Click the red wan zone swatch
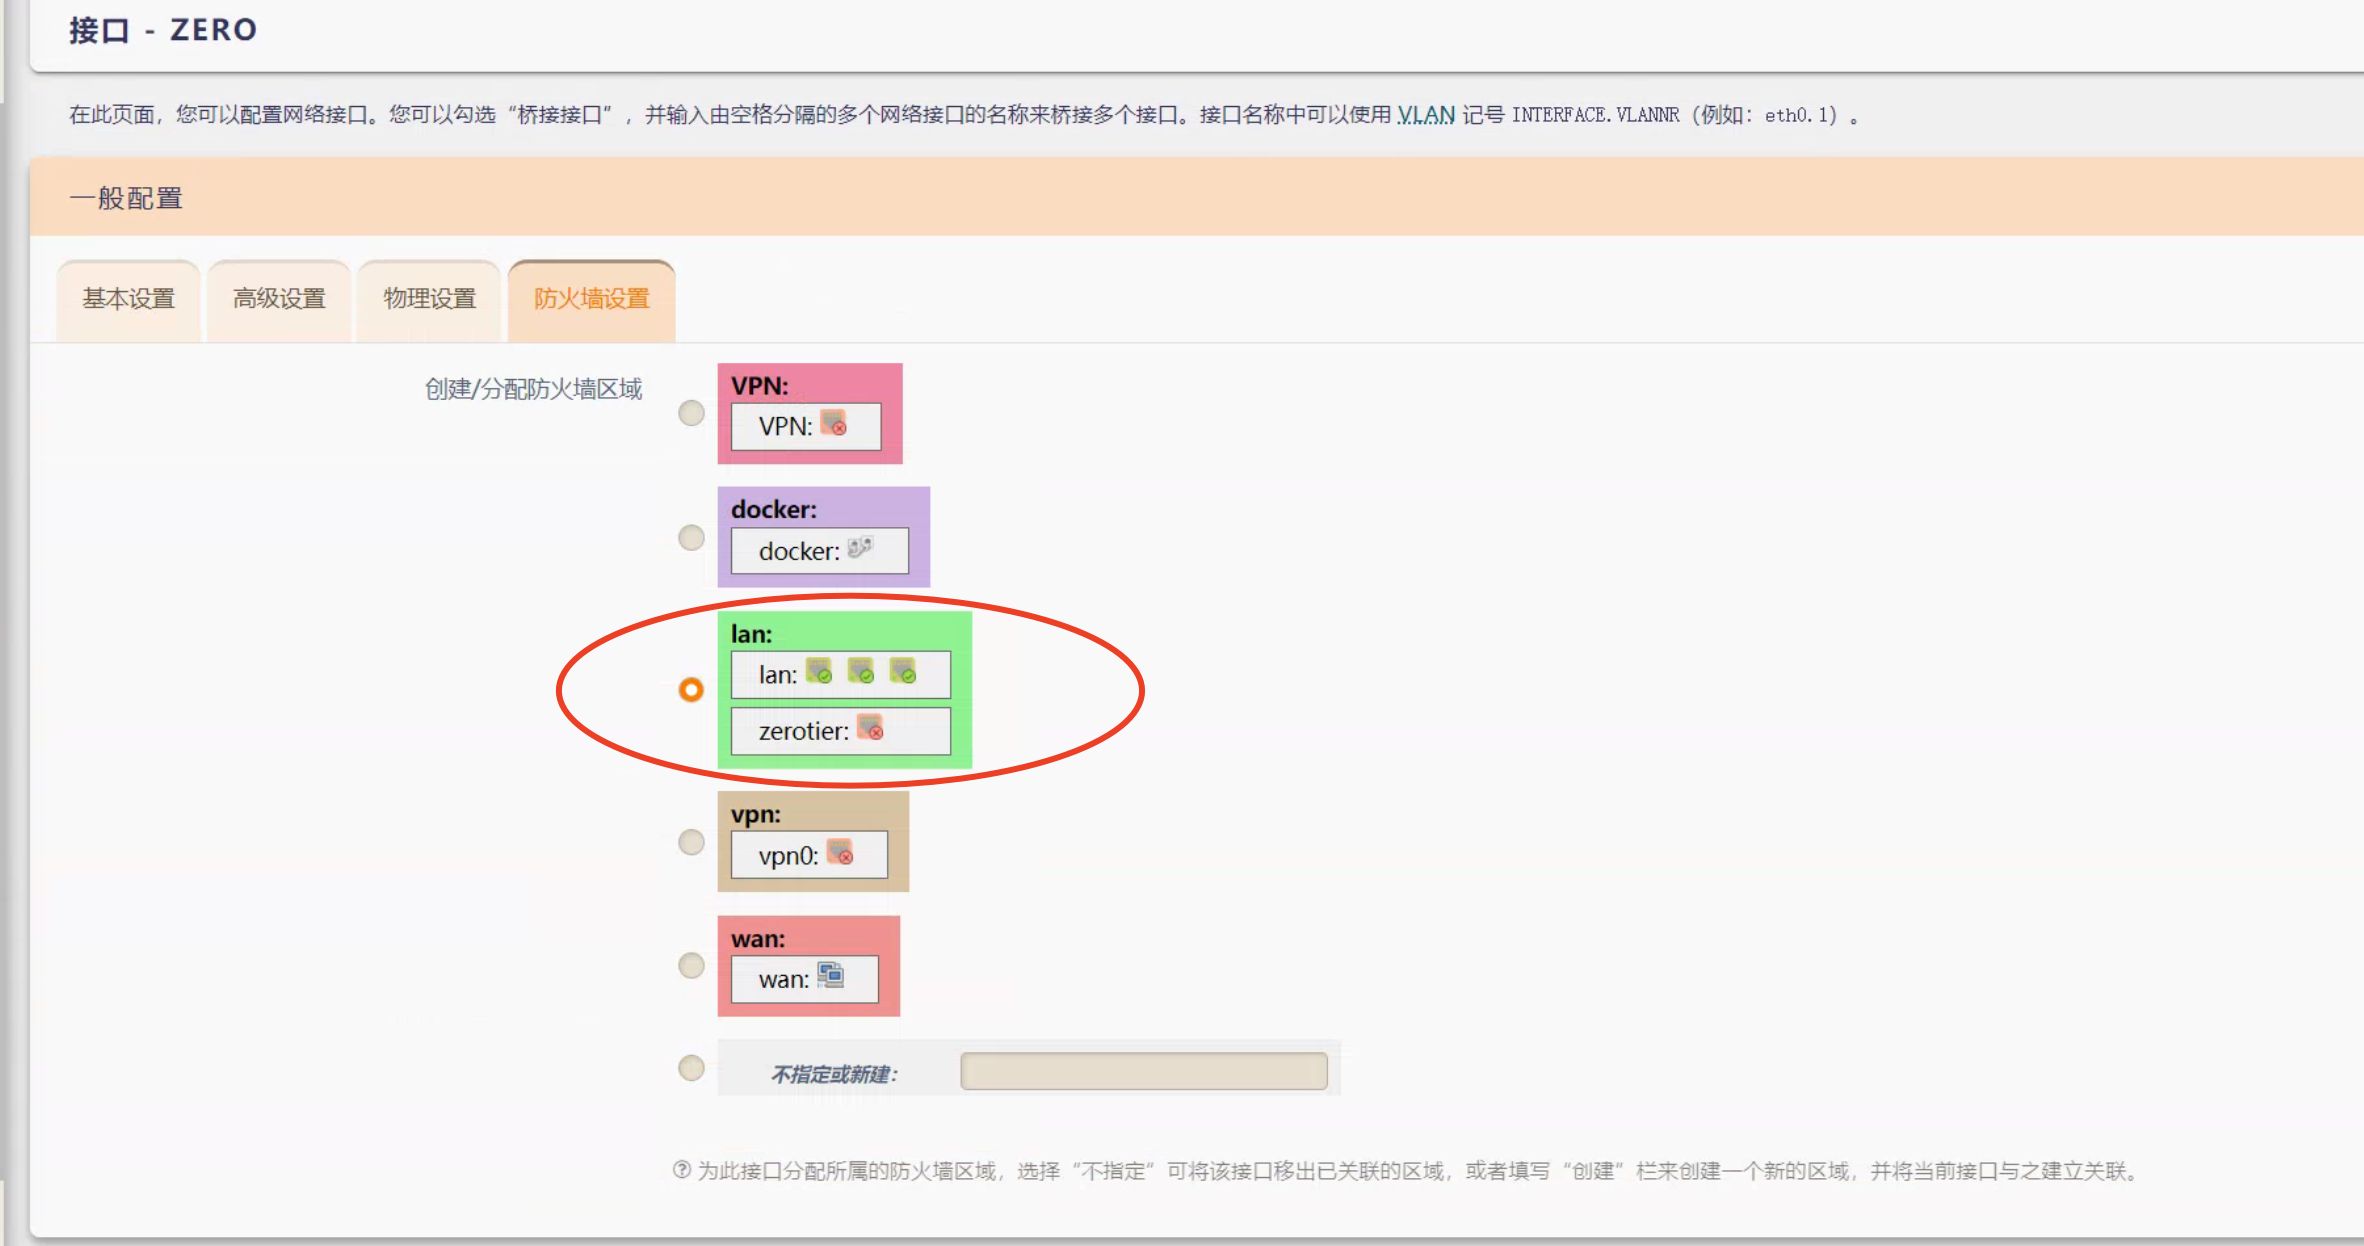Viewport: 2364px width, 1246px height. (809, 966)
